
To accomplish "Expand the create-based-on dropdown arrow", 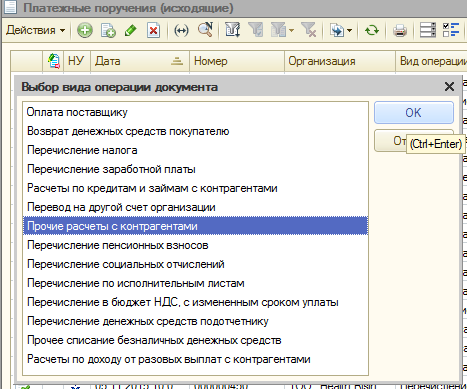I will coord(349,31).
